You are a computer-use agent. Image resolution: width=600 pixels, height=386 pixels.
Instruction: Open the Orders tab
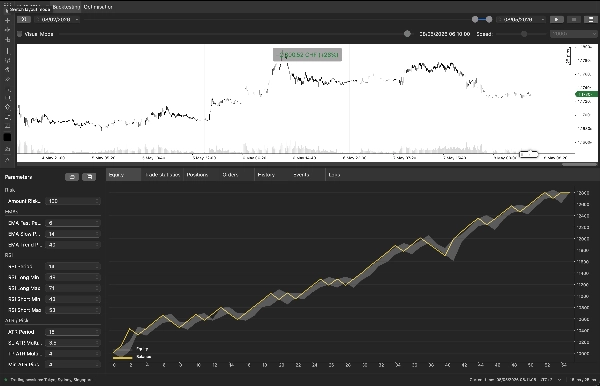tap(230, 175)
